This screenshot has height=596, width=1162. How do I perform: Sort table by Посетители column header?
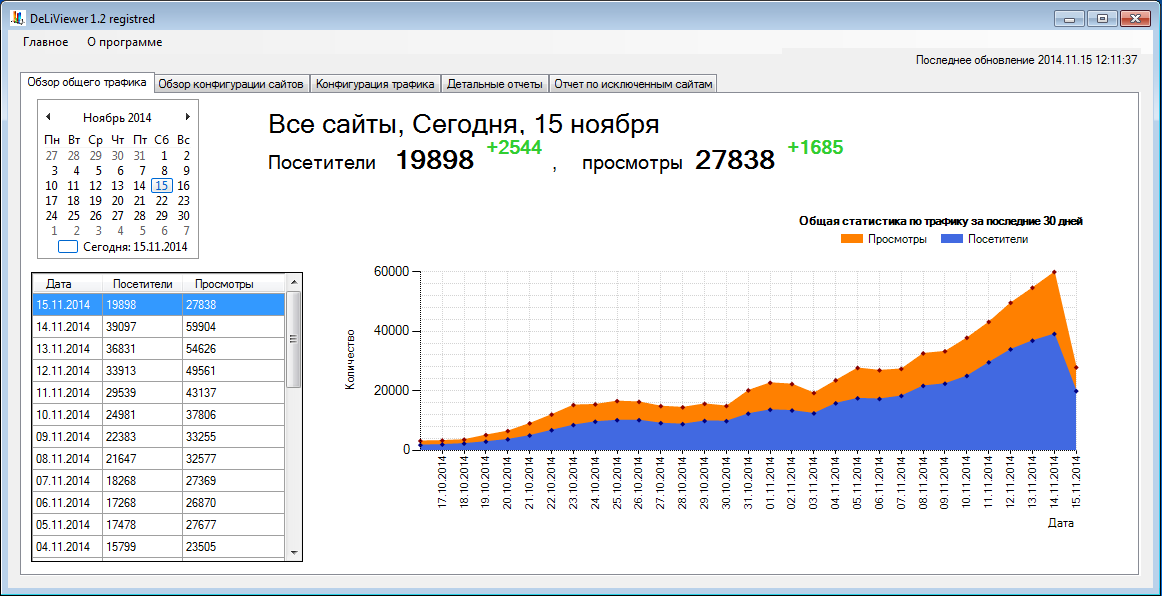142,284
